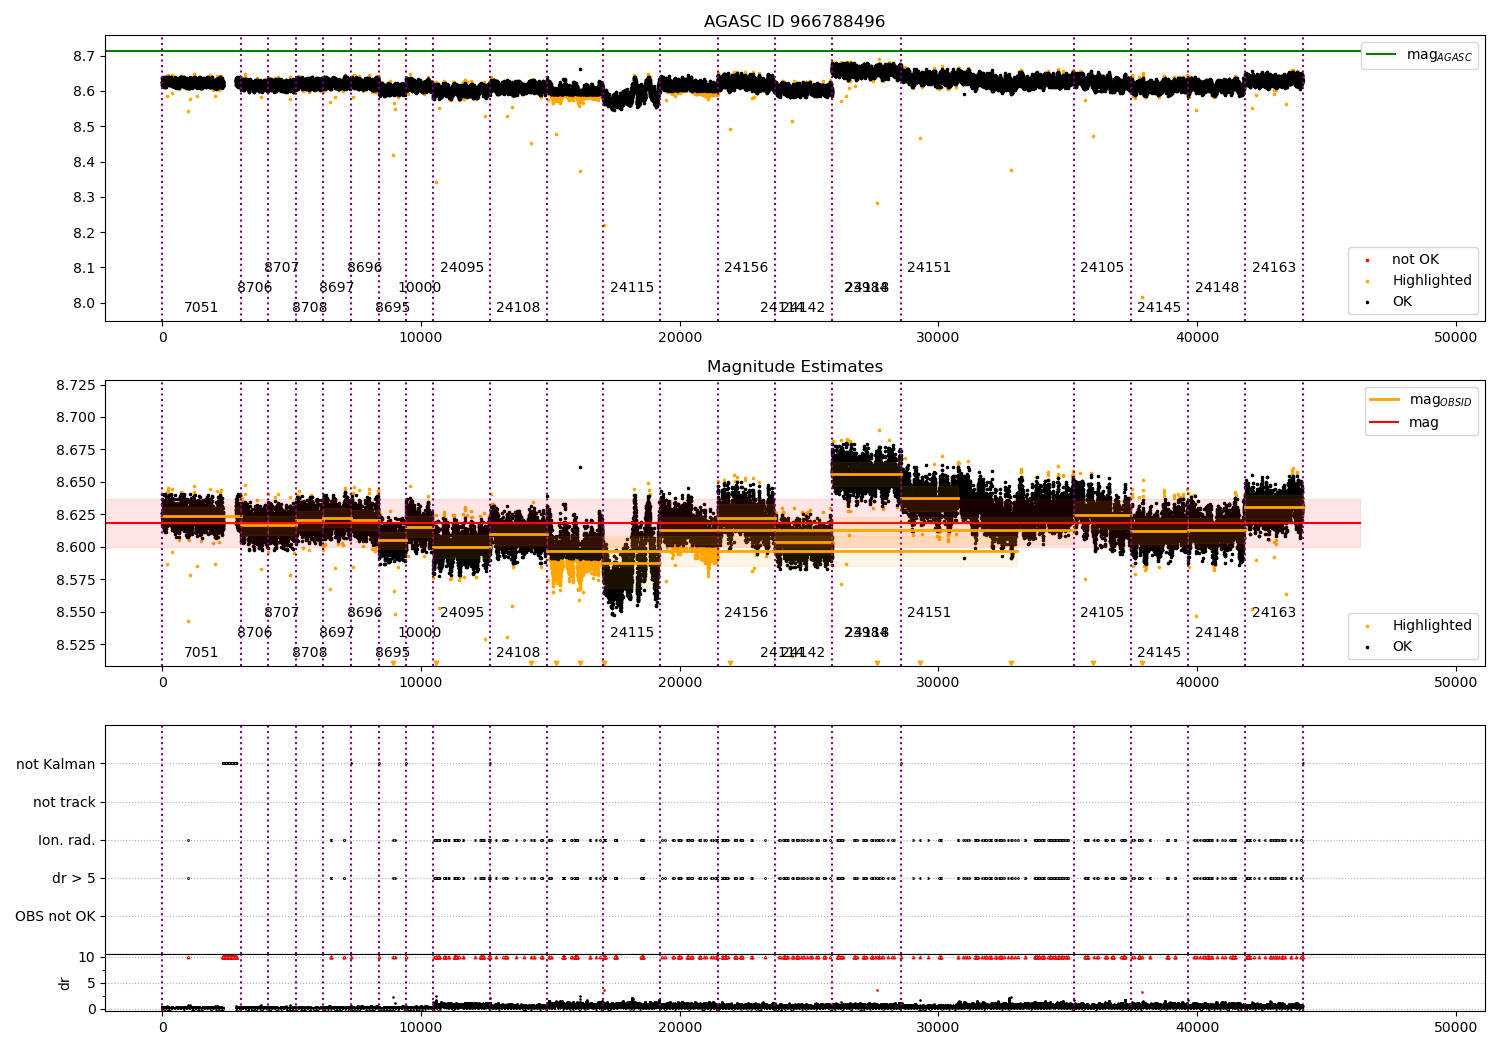
Task: Click obsid label 8707 in the top plot
Action: (282, 268)
